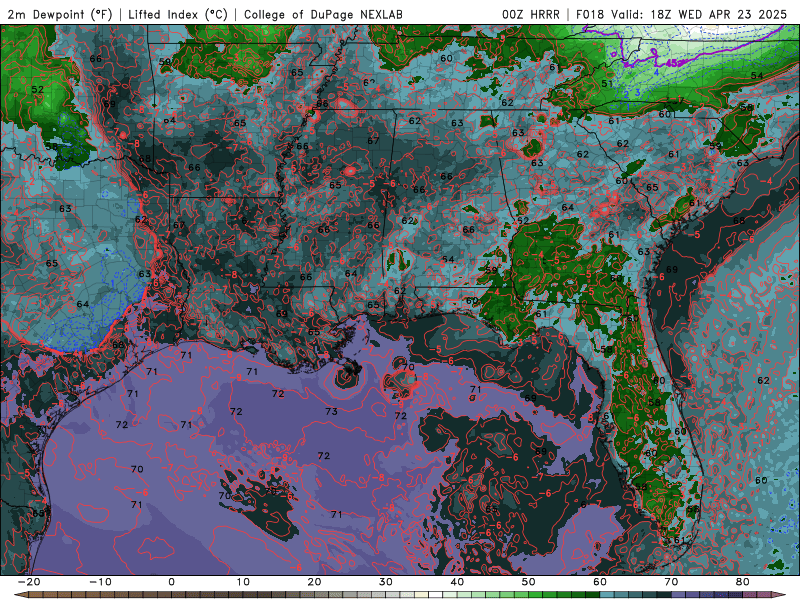This screenshot has height=600, width=800.
Task: Click the "2m Dewpoint (°F)" header text
Action: pyautogui.click(x=59, y=14)
